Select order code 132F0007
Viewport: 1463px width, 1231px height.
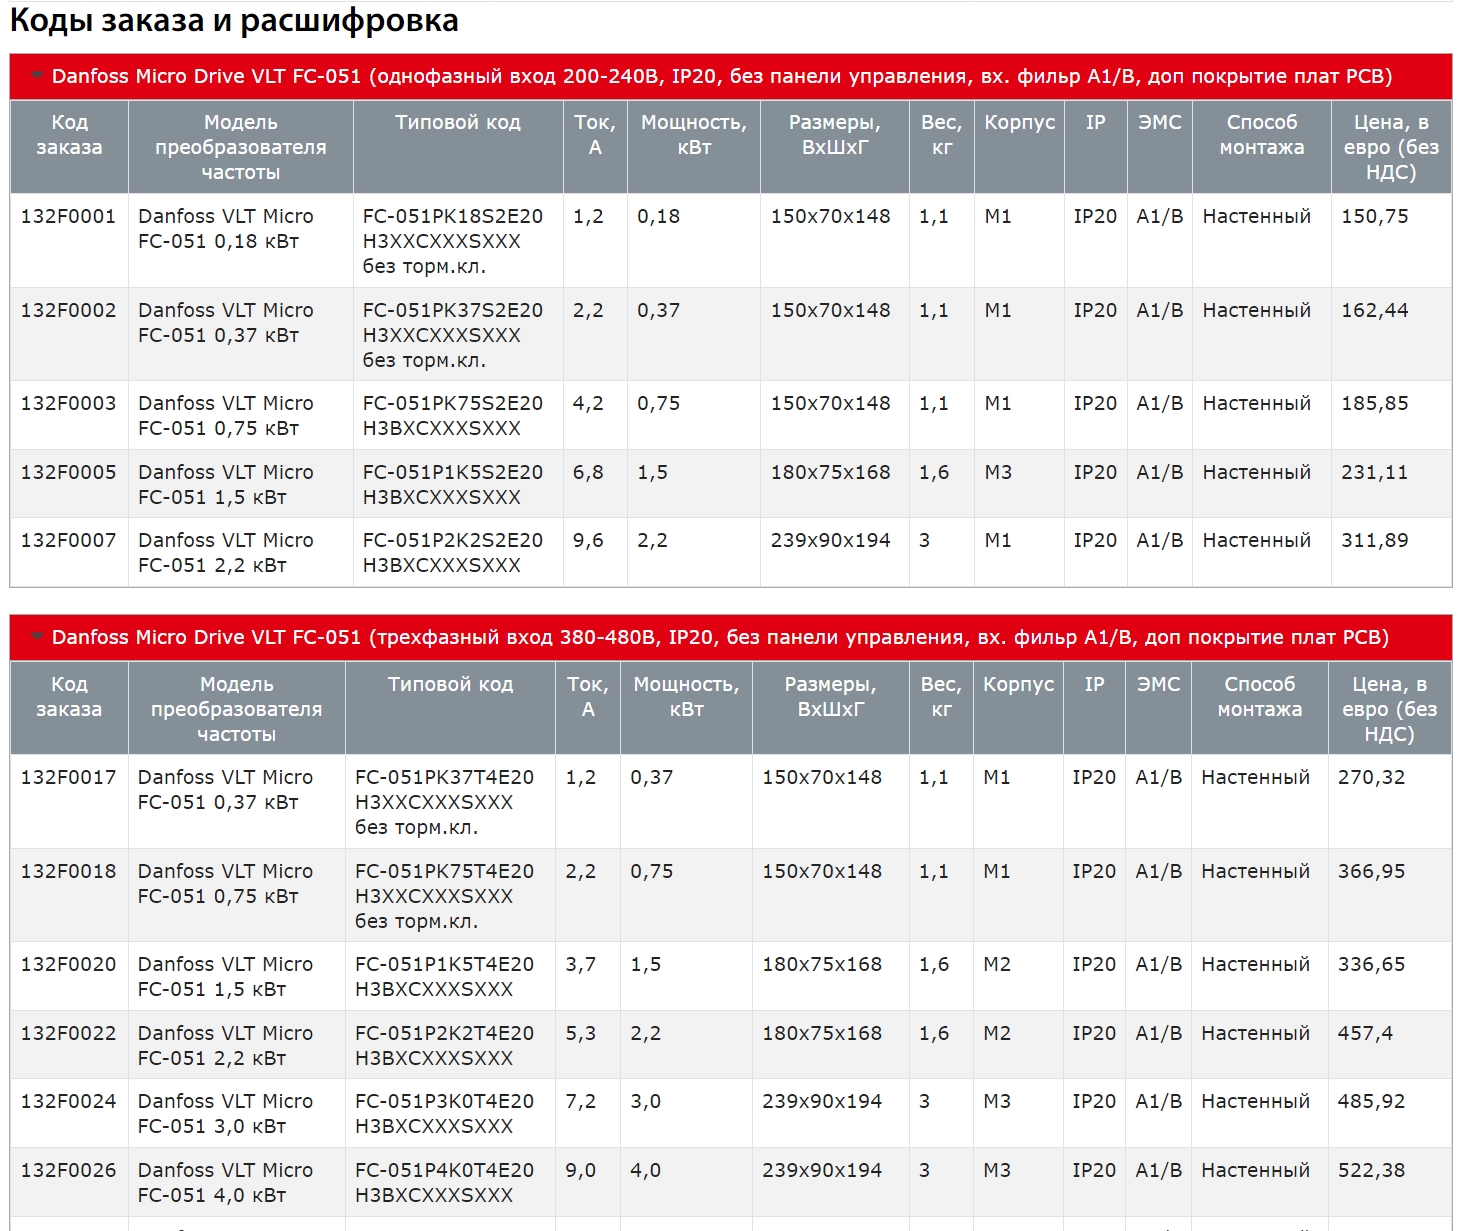pos(68,540)
